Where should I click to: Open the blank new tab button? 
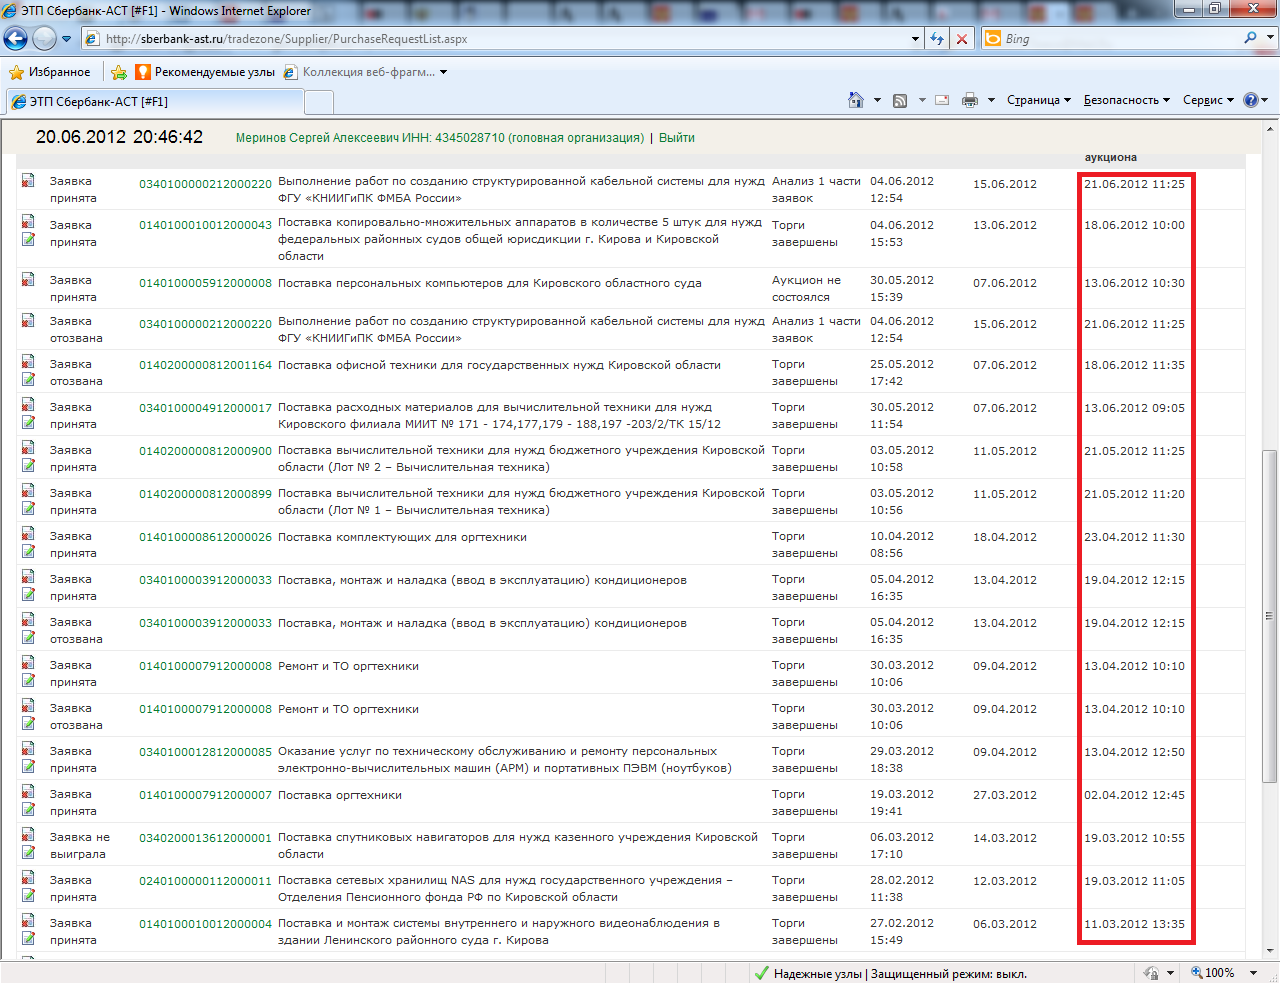pos(318,102)
